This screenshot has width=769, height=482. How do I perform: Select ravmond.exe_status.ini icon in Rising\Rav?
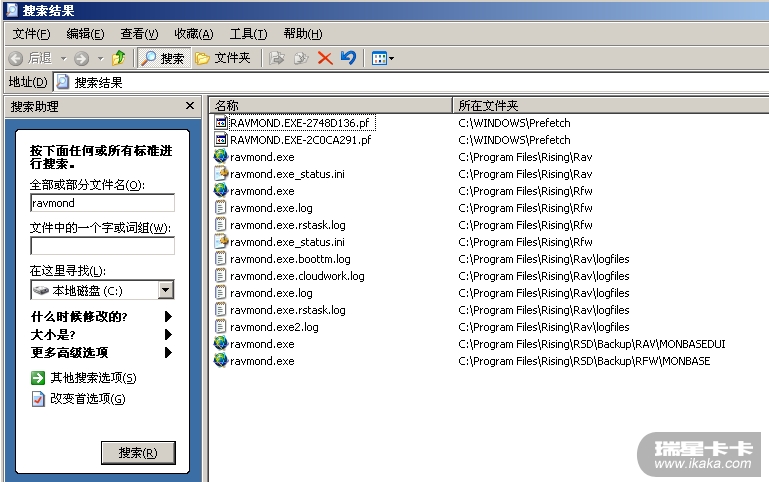221,174
